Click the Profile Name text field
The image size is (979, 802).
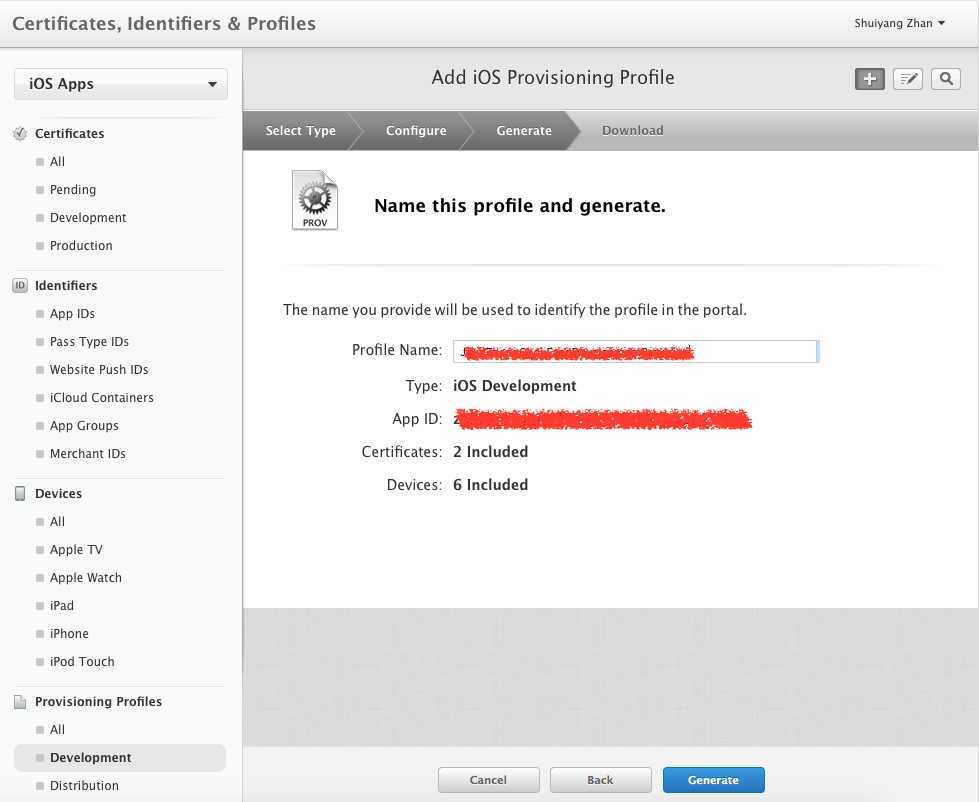636,351
